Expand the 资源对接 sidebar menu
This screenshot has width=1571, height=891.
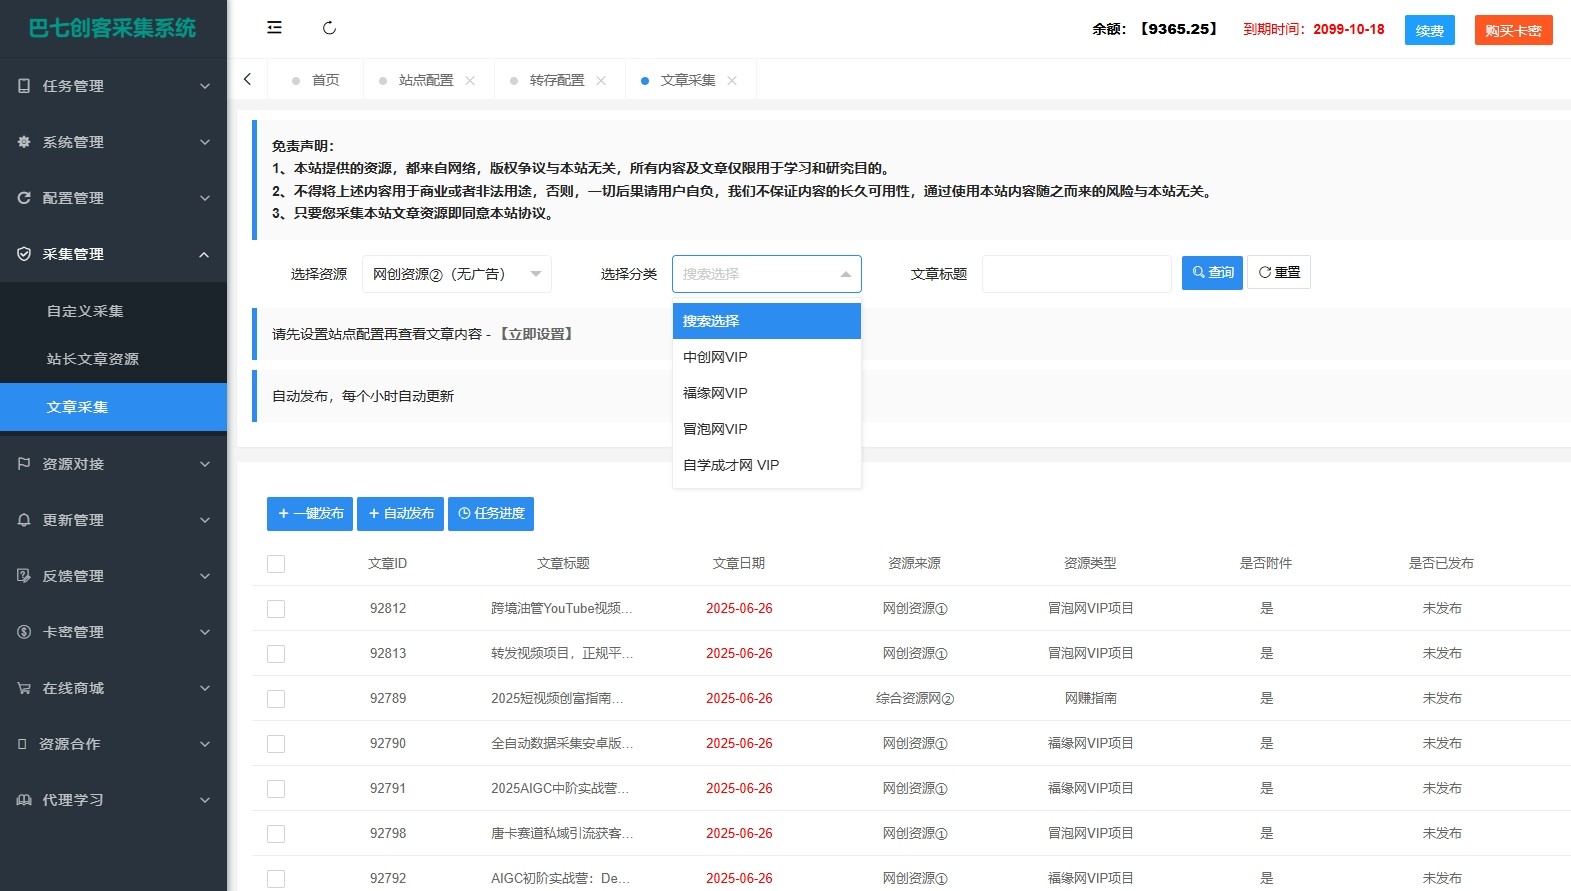[113, 464]
